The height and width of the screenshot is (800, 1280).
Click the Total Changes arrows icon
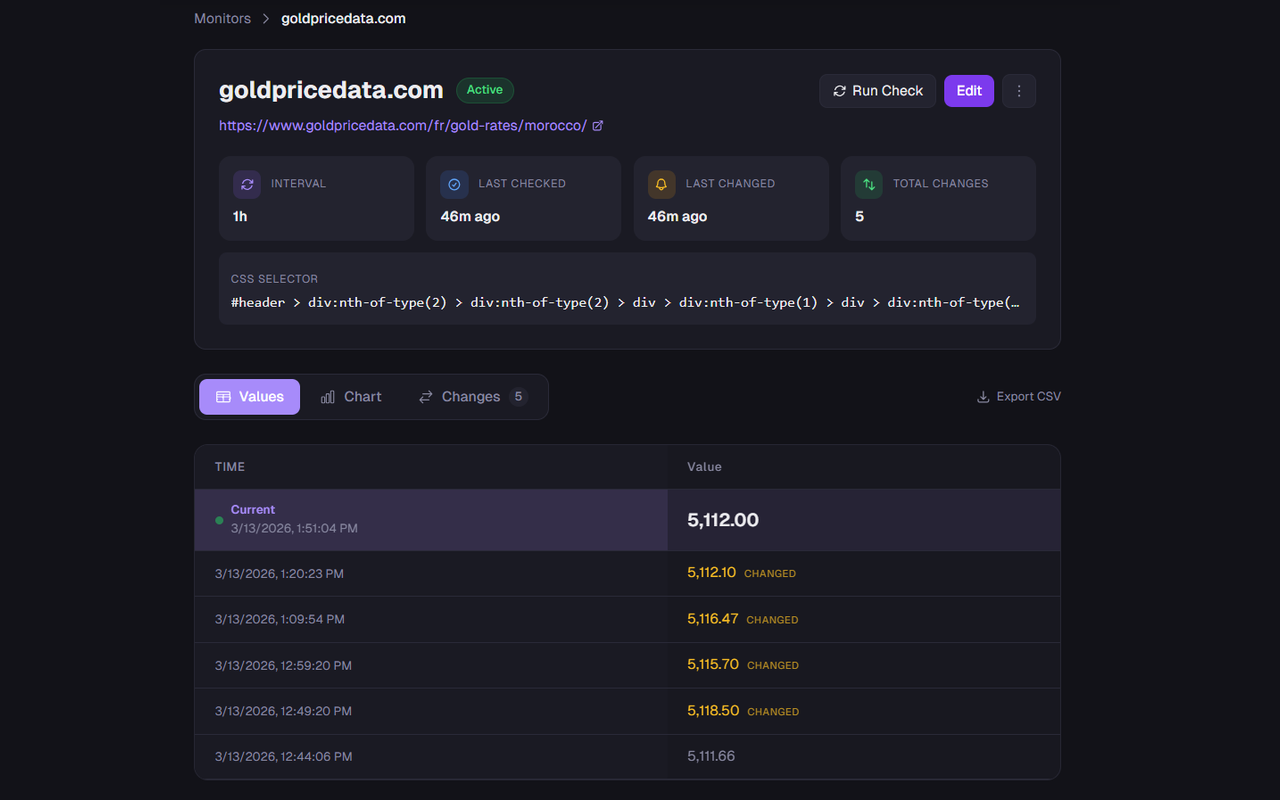pyautogui.click(x=868, y=184)
